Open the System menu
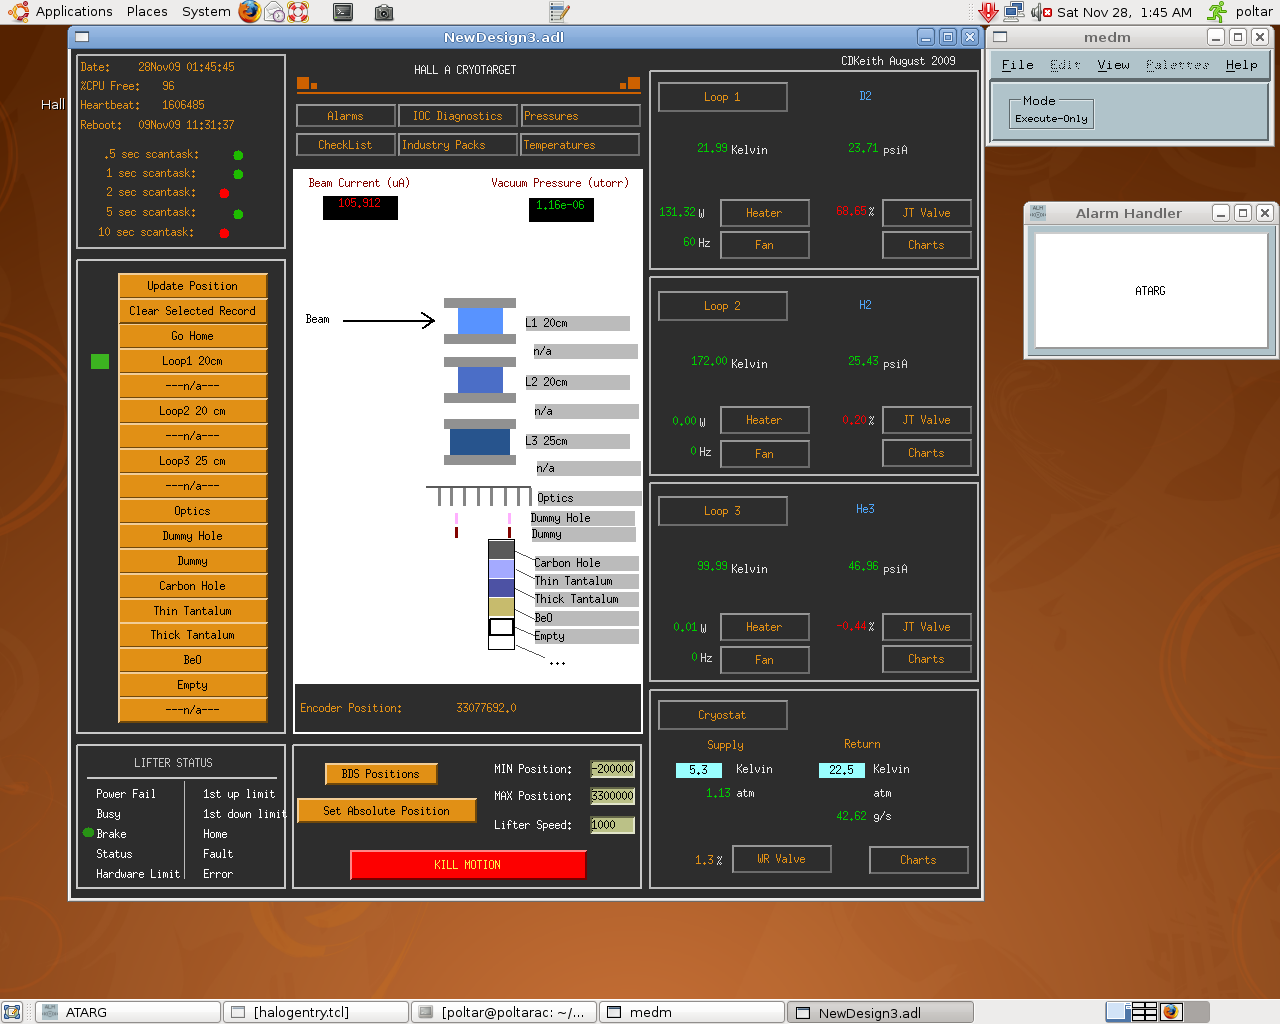Screen dimensions: 1280x1024 [206, 12]
